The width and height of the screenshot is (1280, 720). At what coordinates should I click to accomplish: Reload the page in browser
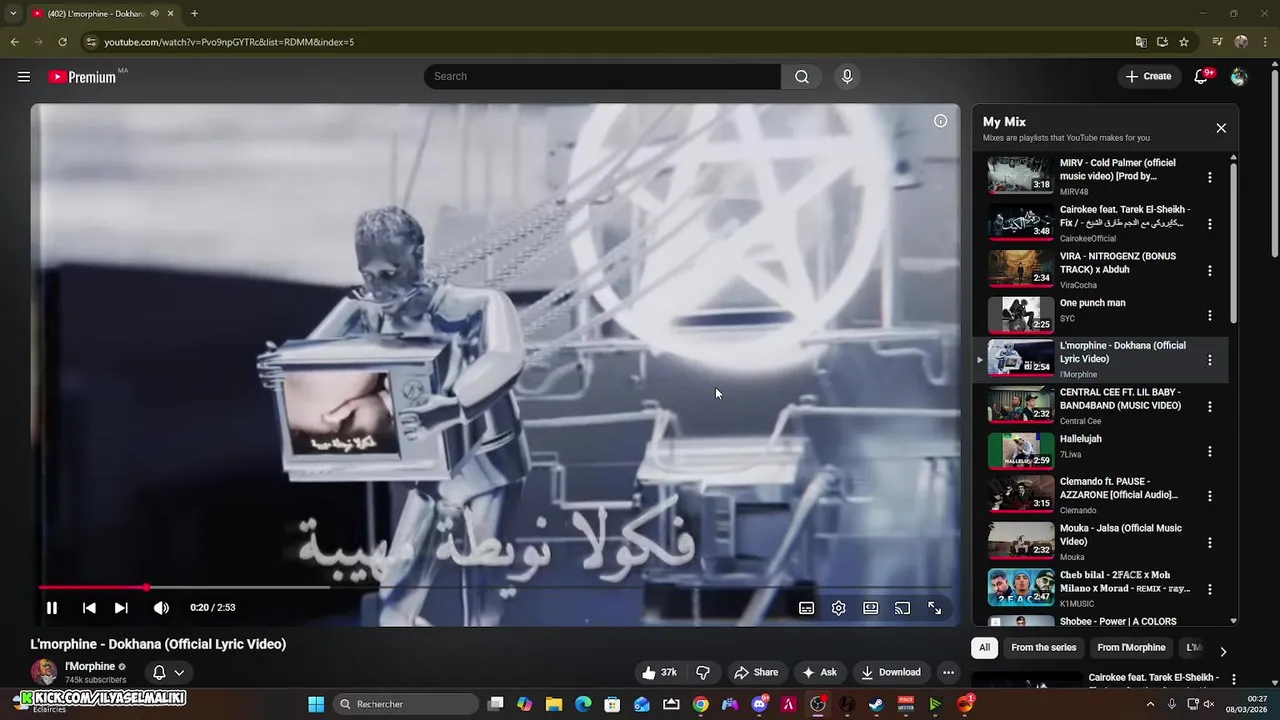point(62,42)
